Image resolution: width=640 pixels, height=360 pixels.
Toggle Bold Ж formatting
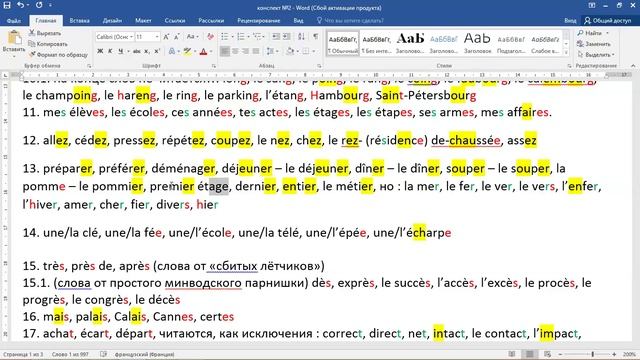100,51
